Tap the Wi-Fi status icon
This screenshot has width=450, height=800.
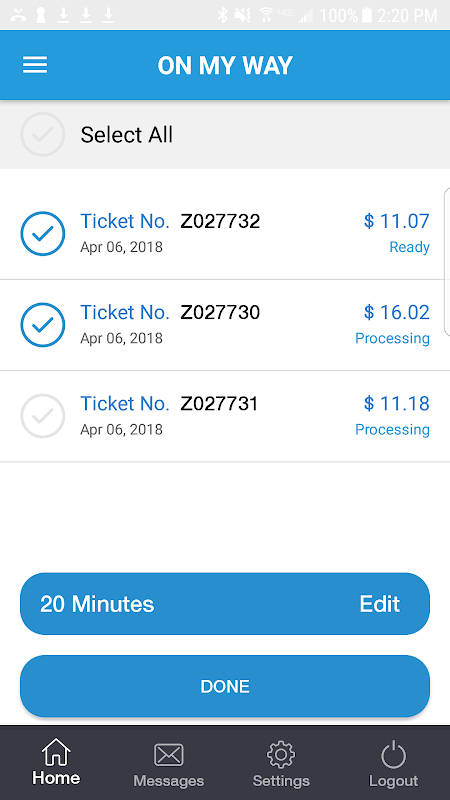(x=266, y=15)
